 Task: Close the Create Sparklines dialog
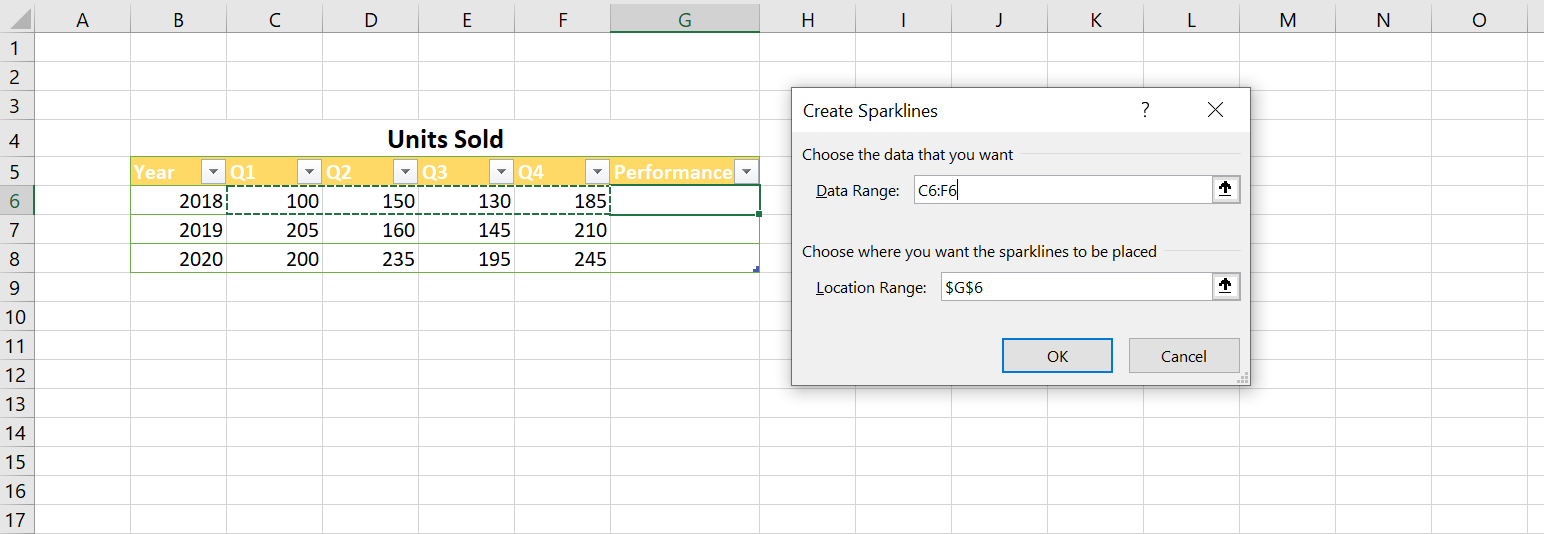pyautogui.click(x=1215, y=110)
